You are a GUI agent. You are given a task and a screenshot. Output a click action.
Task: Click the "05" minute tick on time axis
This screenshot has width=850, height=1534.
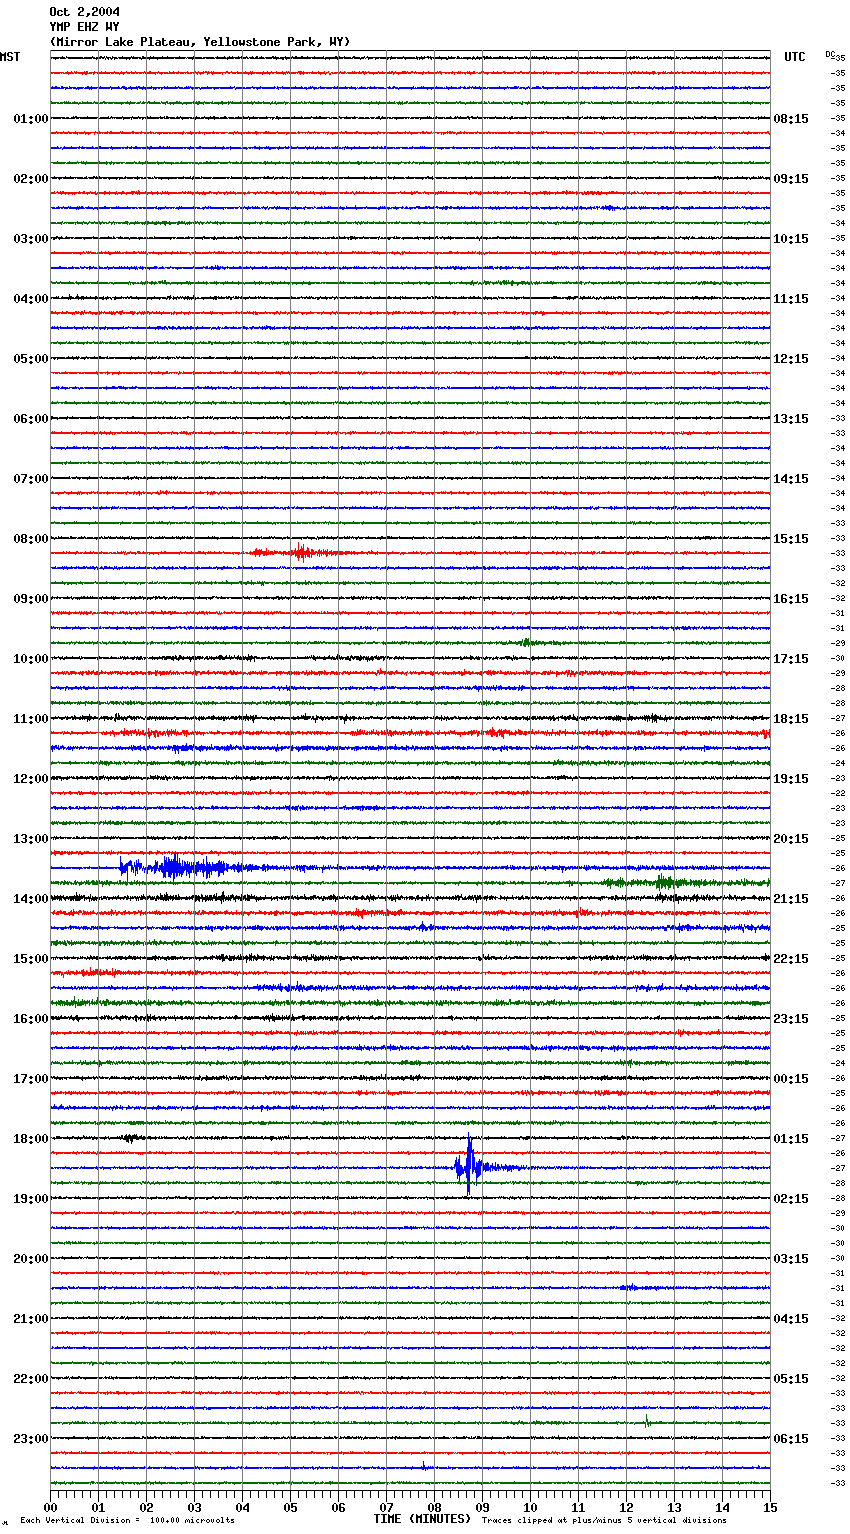click(290, 1507)
